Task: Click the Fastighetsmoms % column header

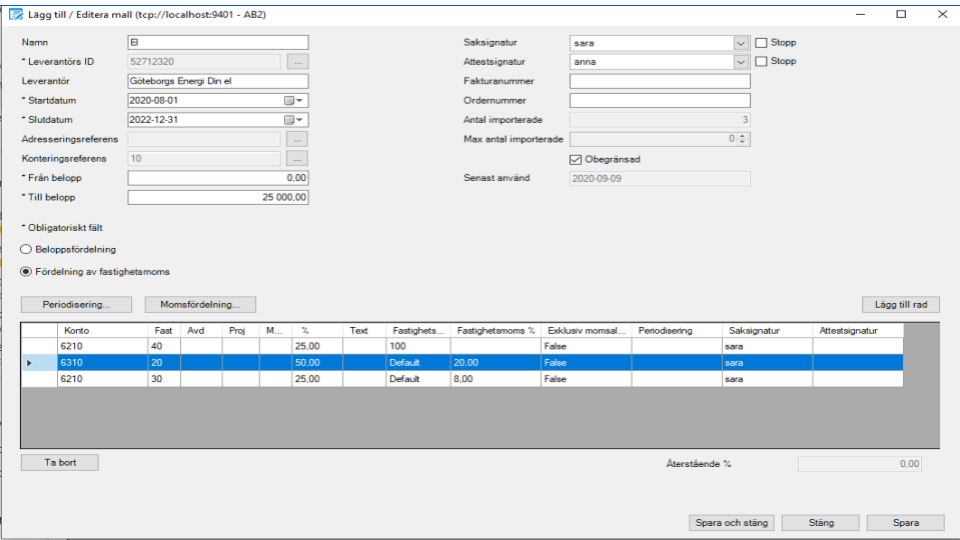Action: point(496,330)
